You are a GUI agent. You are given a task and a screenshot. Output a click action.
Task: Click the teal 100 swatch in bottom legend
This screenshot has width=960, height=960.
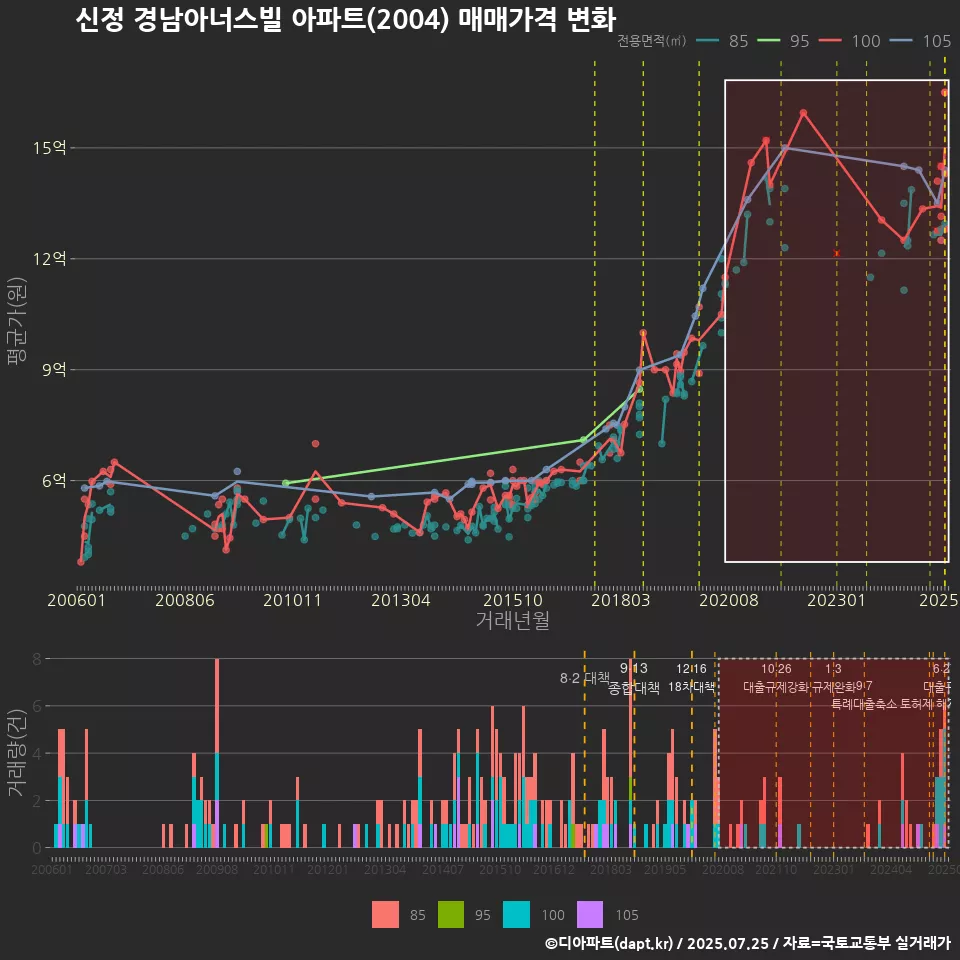(x=516, y=915)
